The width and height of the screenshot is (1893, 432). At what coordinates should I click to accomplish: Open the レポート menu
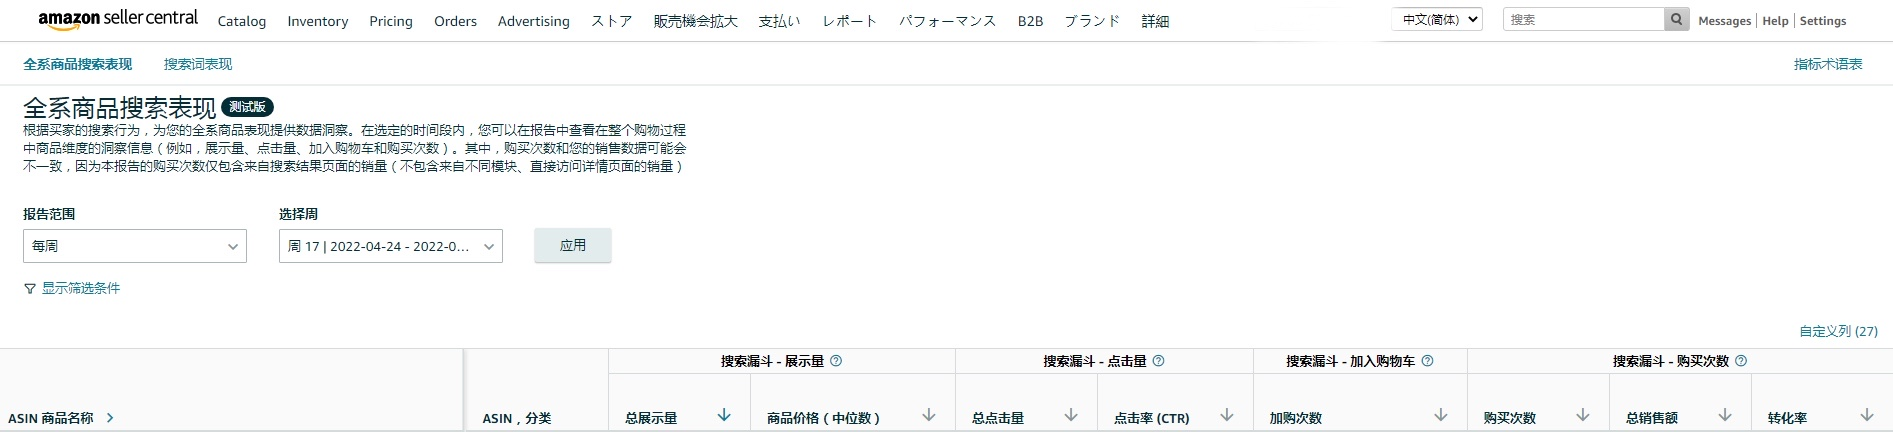(x=850, y=21)
